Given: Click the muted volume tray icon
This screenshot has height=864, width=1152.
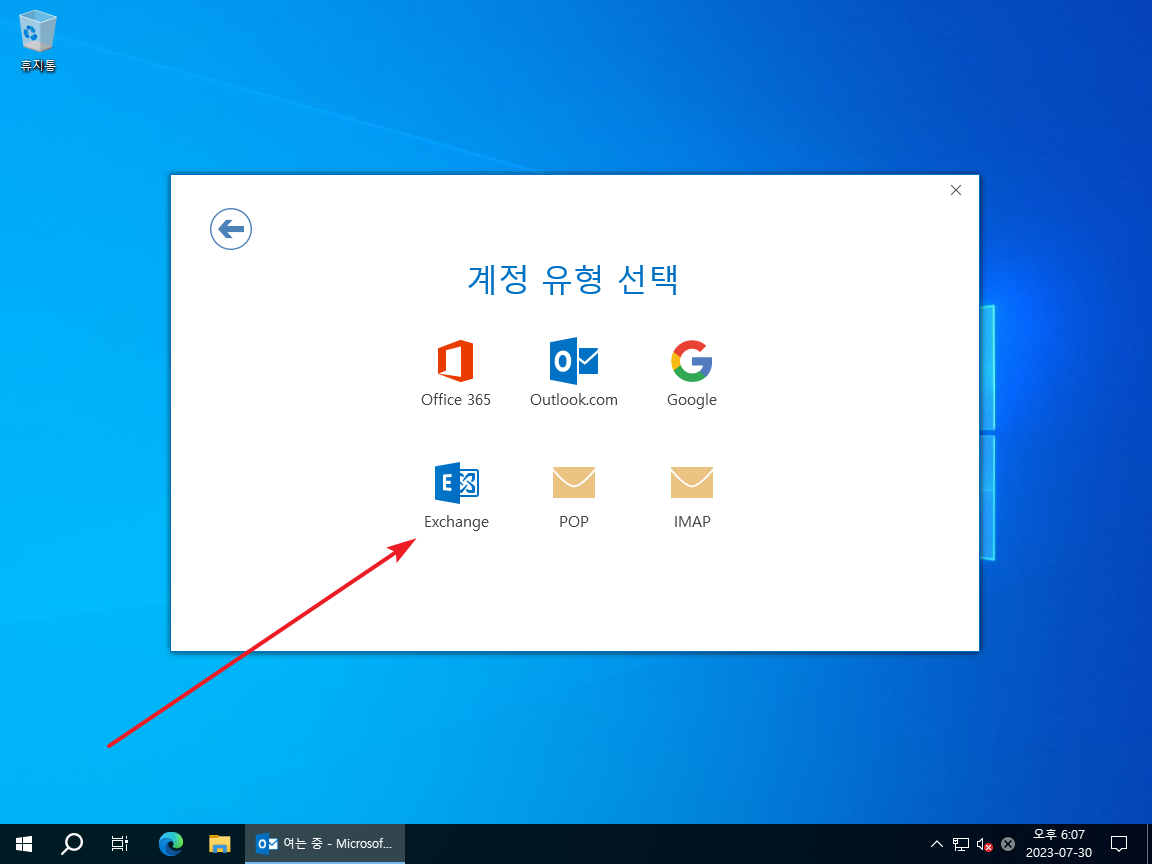Looking at the screenshot, I should point(984,844).
